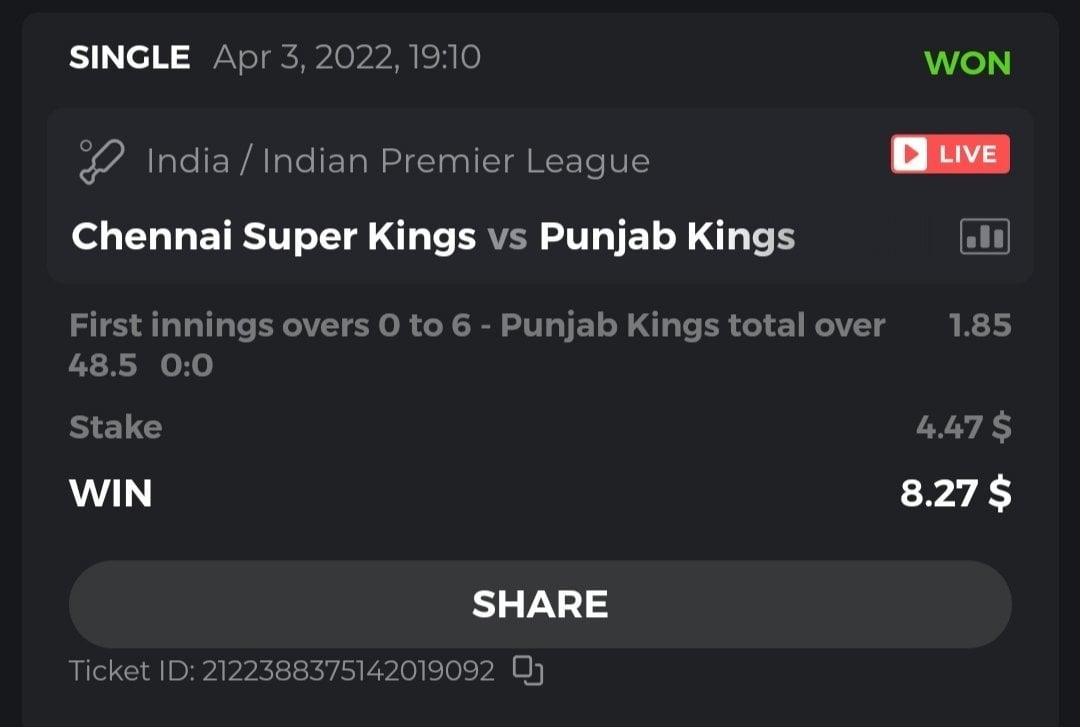Select the Ticket ID number text
This screenshot has height=727, width=1080.
pyautogui.click(x=348, y=670)
